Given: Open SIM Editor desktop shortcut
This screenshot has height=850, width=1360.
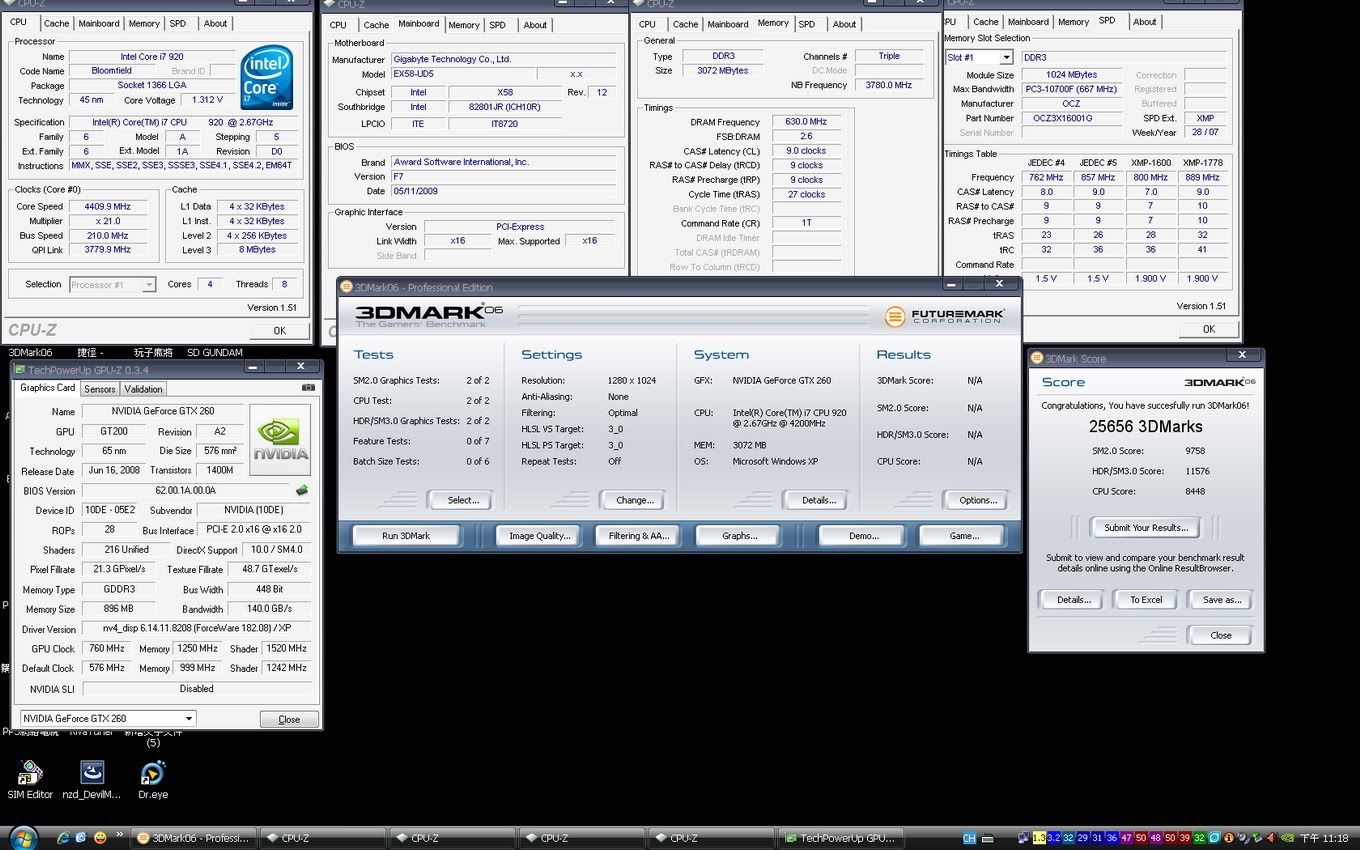Looking at the screenshot, I should click(x=30, y=779).
